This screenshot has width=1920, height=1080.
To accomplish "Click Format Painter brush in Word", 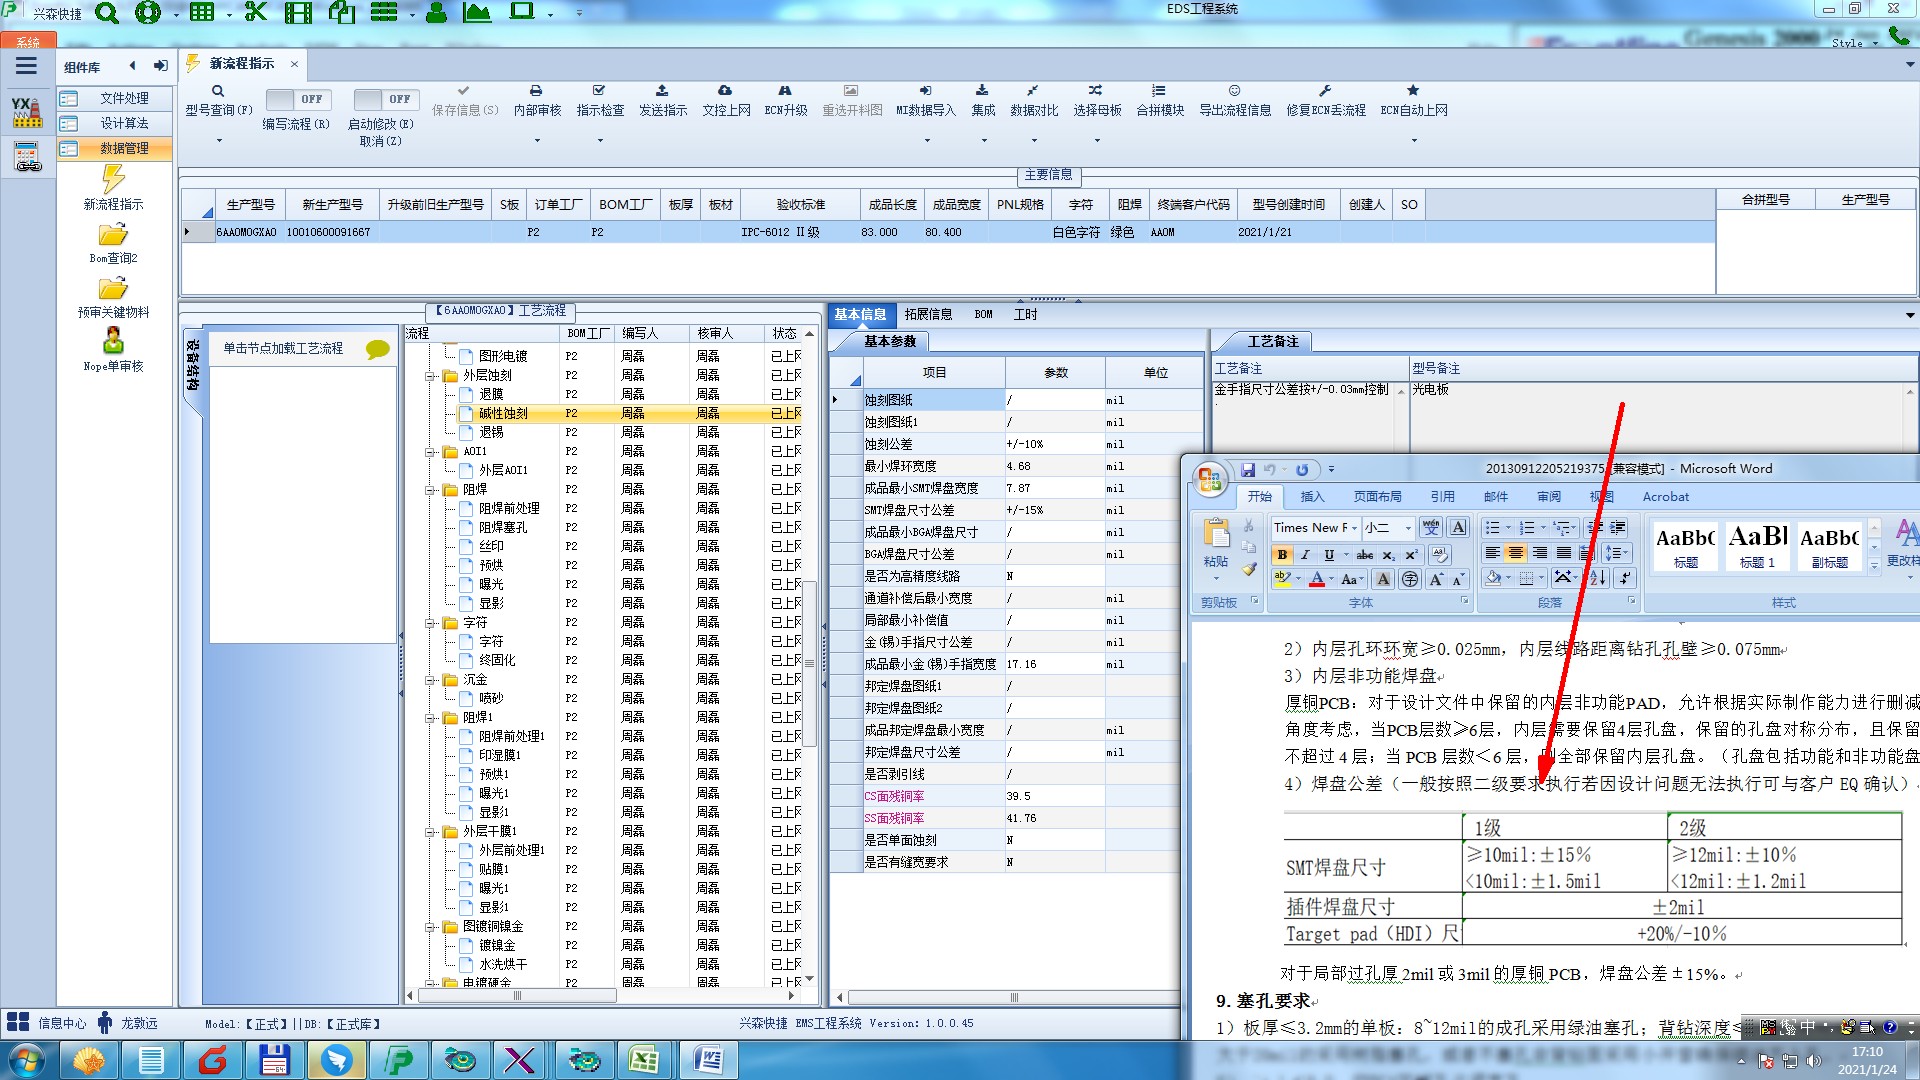I will (x=1249, y=569).
